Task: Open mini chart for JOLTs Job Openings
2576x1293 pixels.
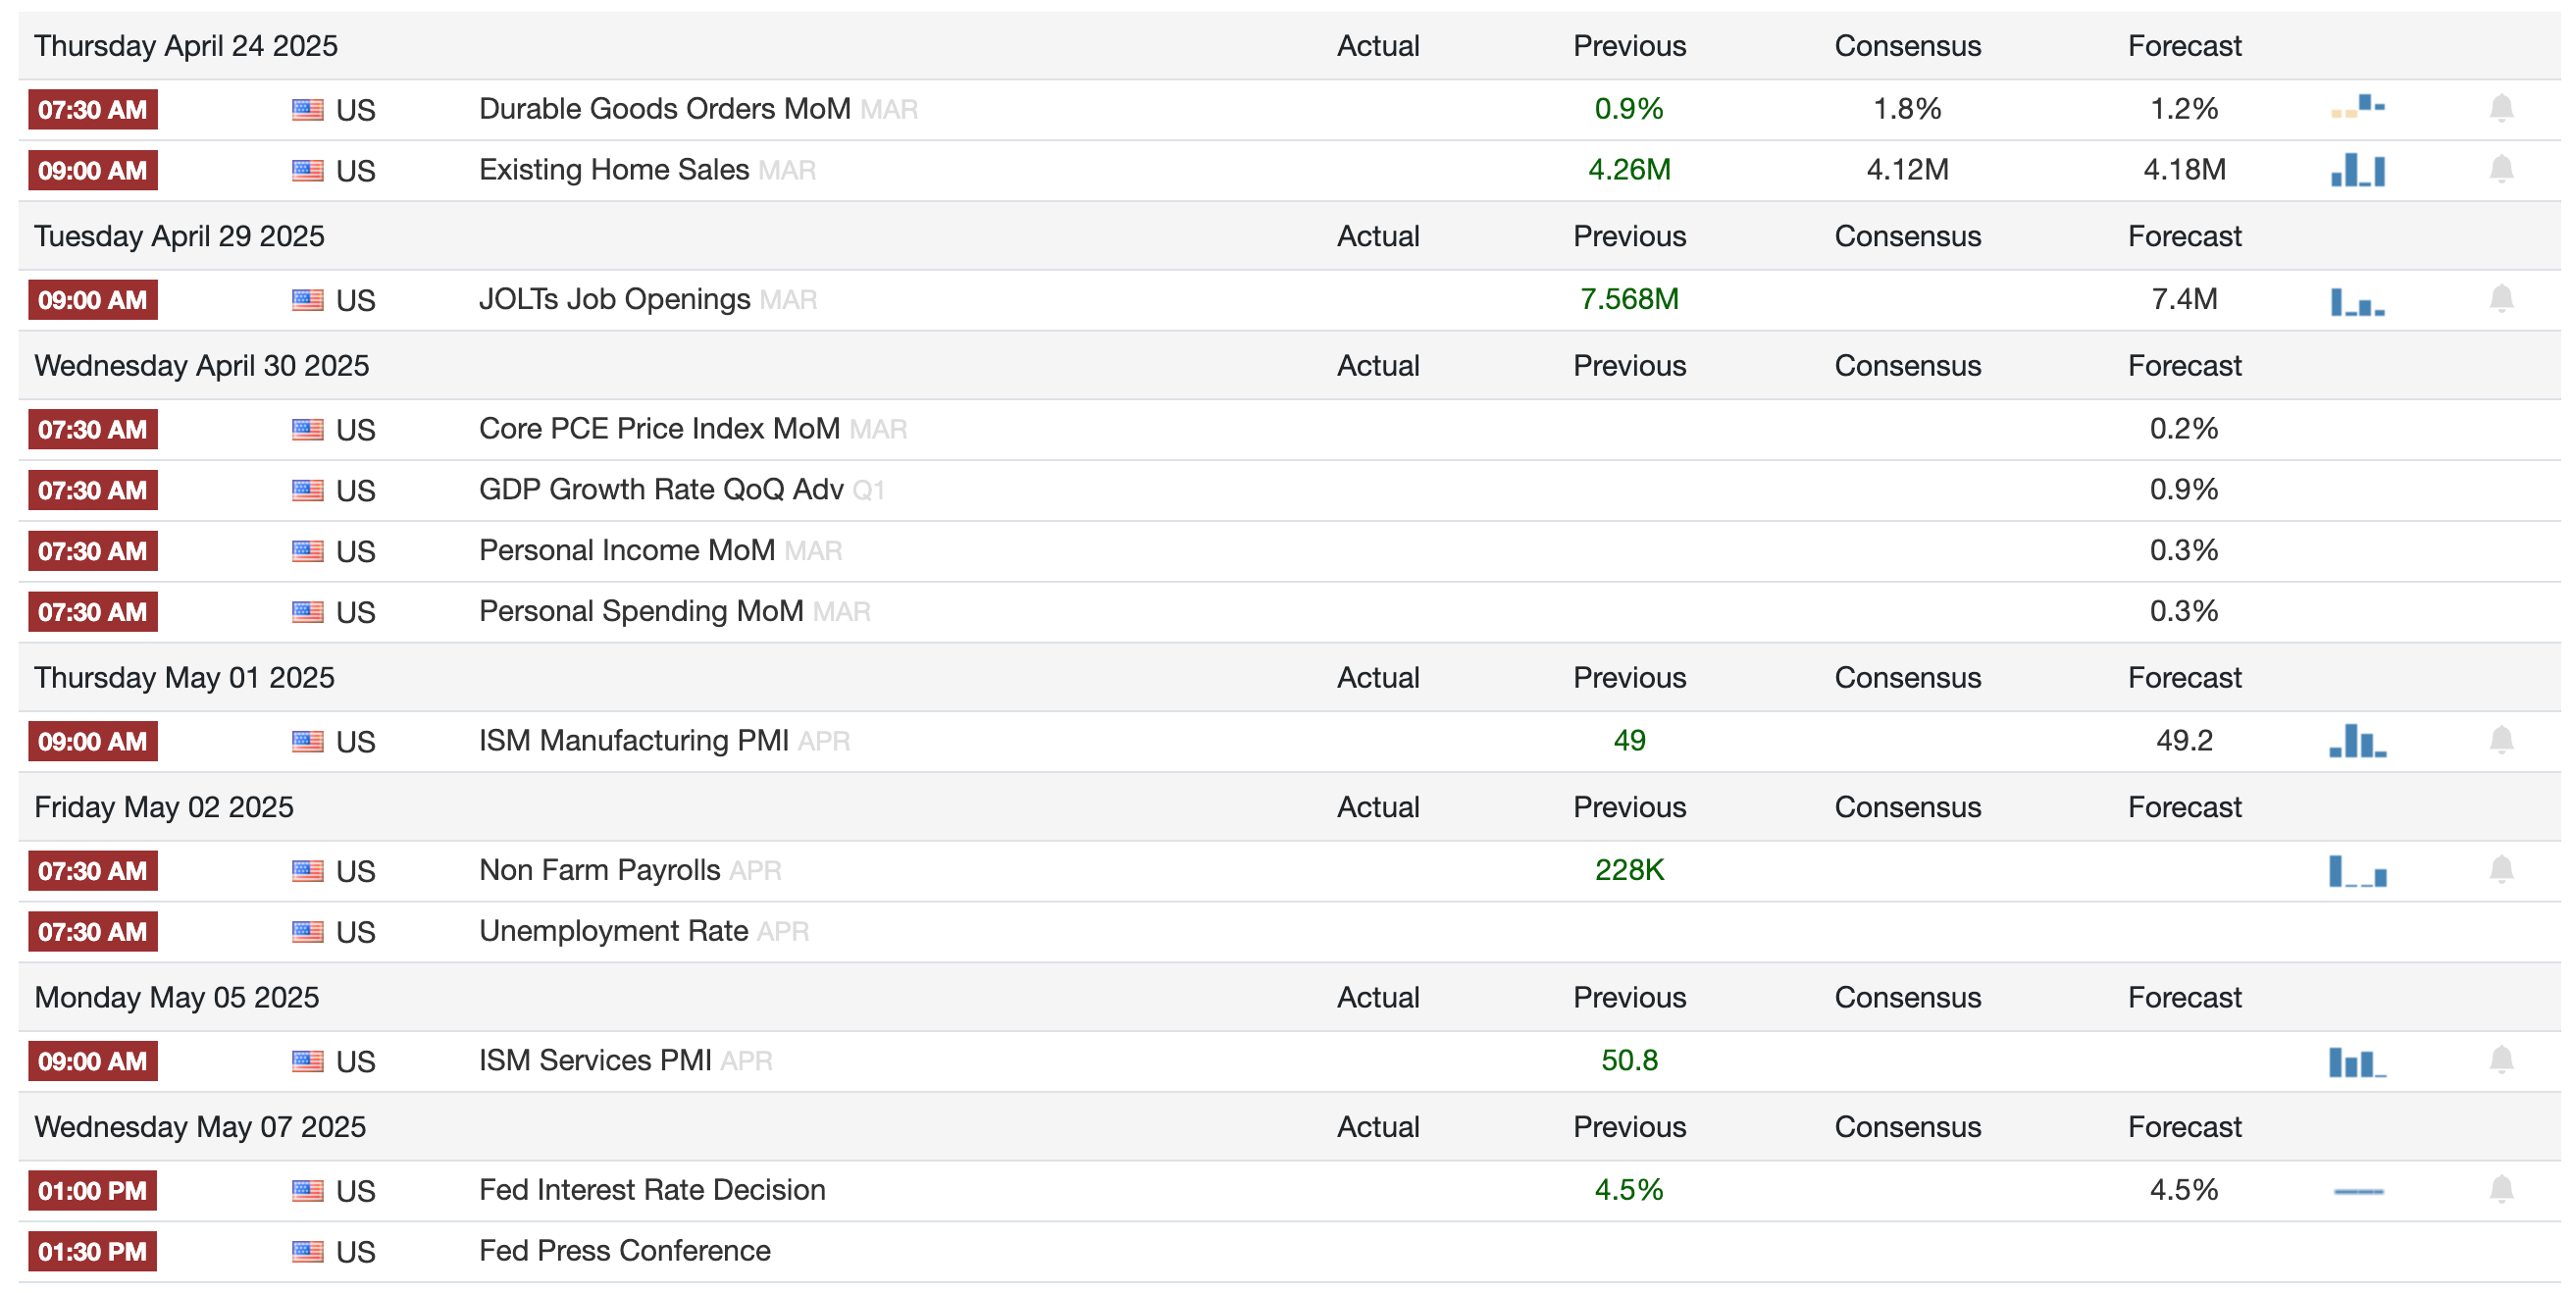Action: pyautogui.click(x=2357, y=301)
